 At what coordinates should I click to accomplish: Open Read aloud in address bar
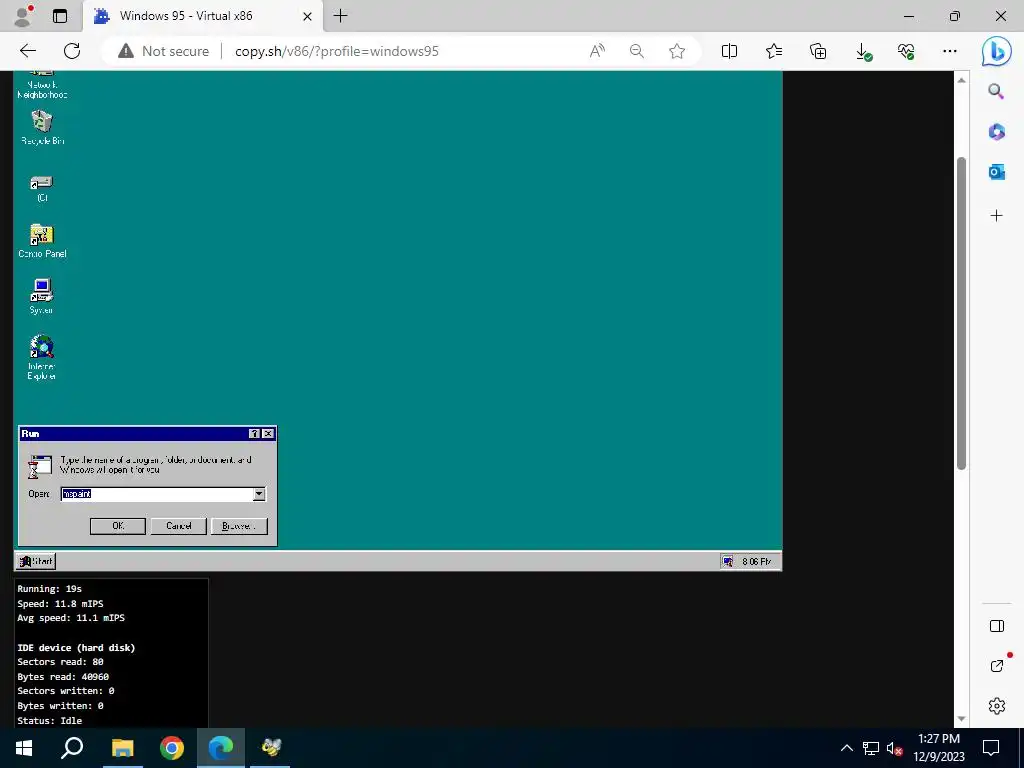[597, 51]
